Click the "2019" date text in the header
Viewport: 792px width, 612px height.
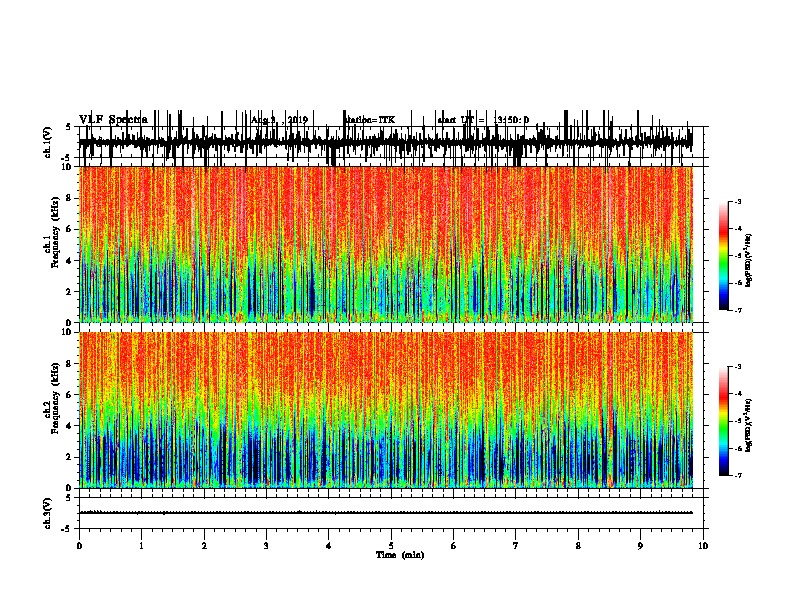coord(298,120)
